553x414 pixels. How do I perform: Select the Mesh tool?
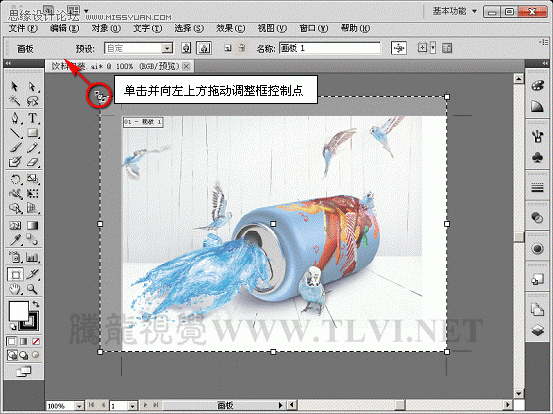click(x=14, y=225)
